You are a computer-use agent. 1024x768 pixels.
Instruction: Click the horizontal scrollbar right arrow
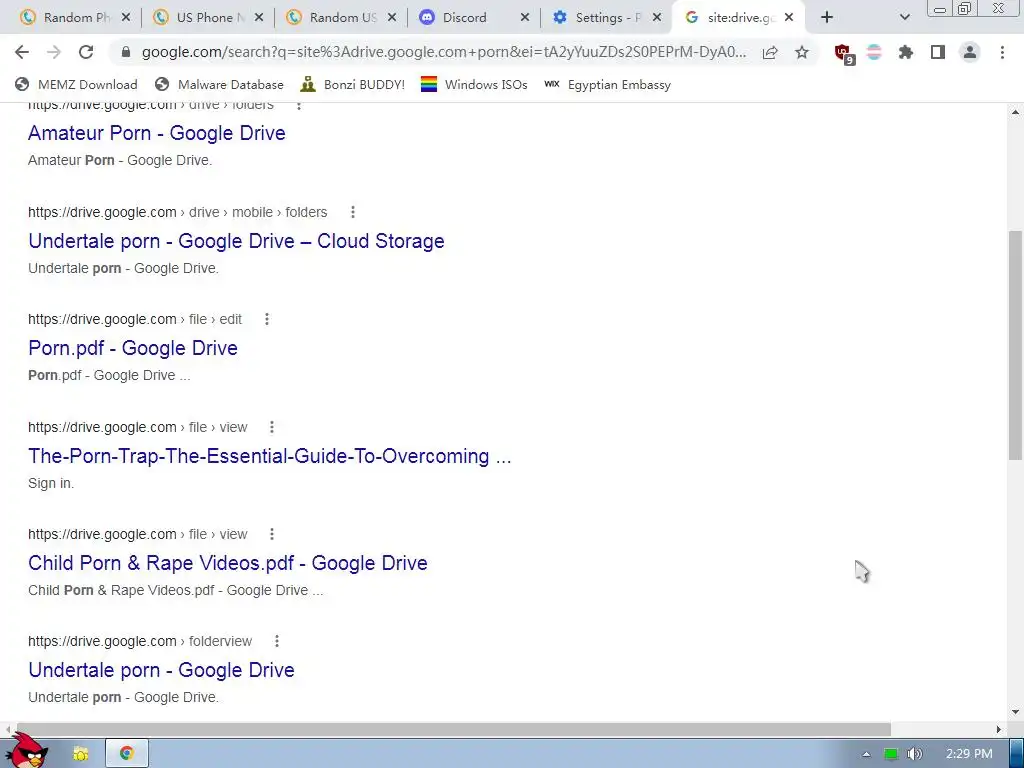point(999,729)
